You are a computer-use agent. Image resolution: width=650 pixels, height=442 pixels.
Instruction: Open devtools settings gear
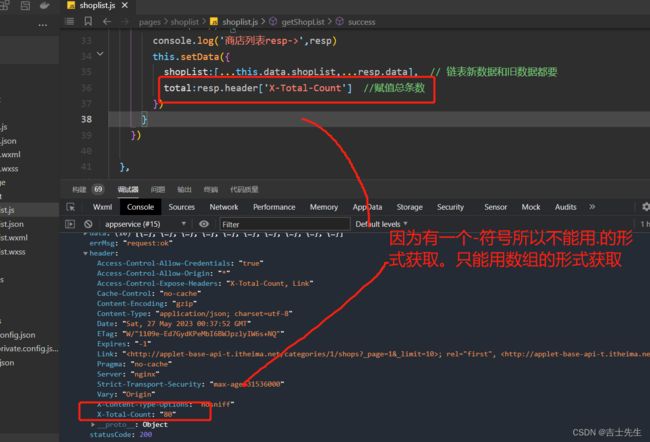click(646, 206)
